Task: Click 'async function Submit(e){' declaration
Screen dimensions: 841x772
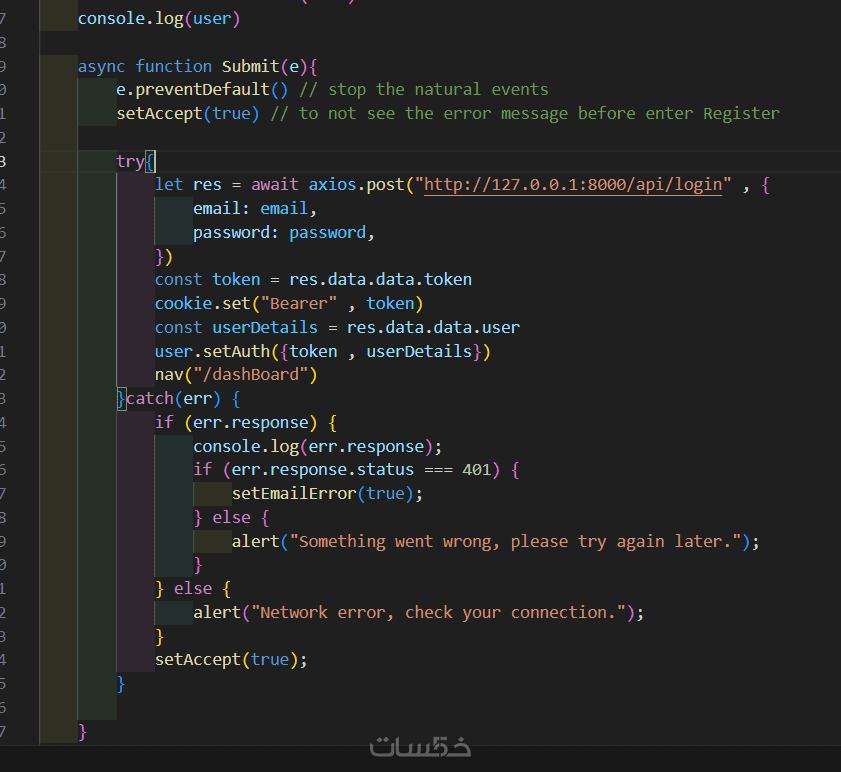Action: pos(198,67)
